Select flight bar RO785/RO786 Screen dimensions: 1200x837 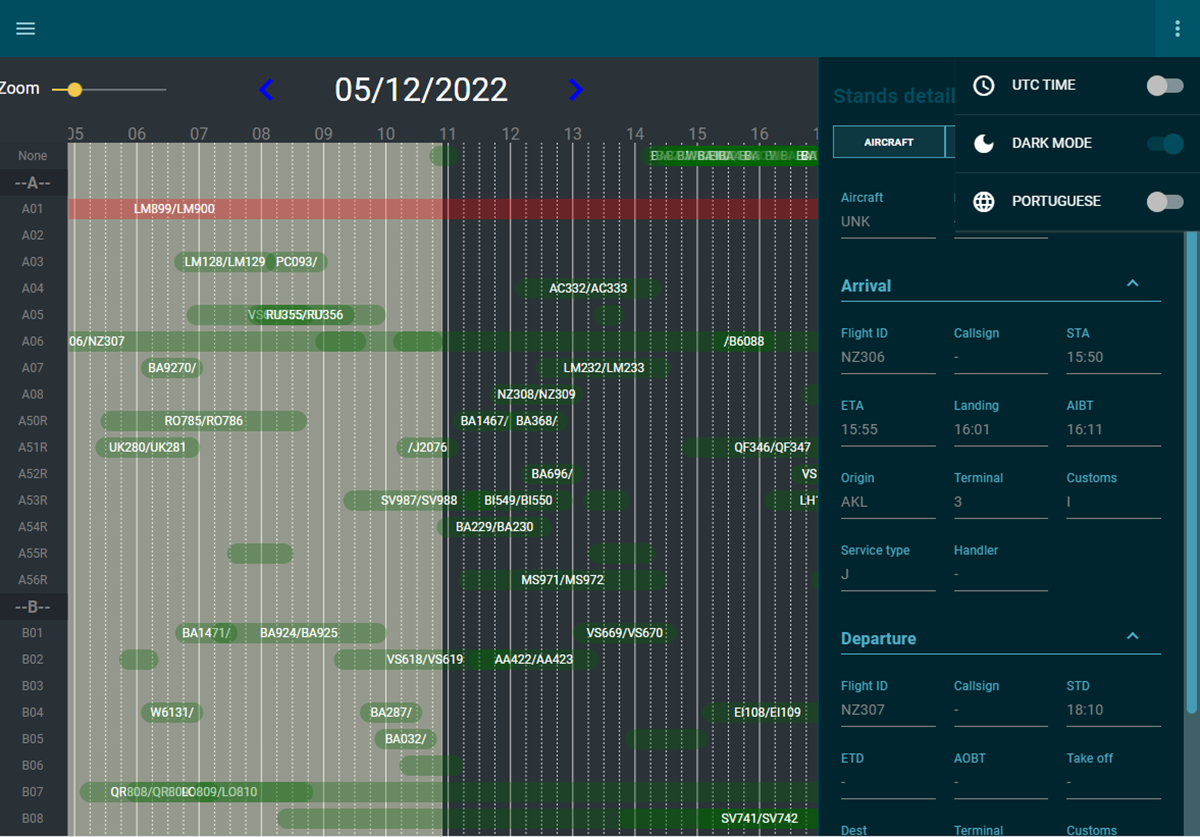coord(204,421)
